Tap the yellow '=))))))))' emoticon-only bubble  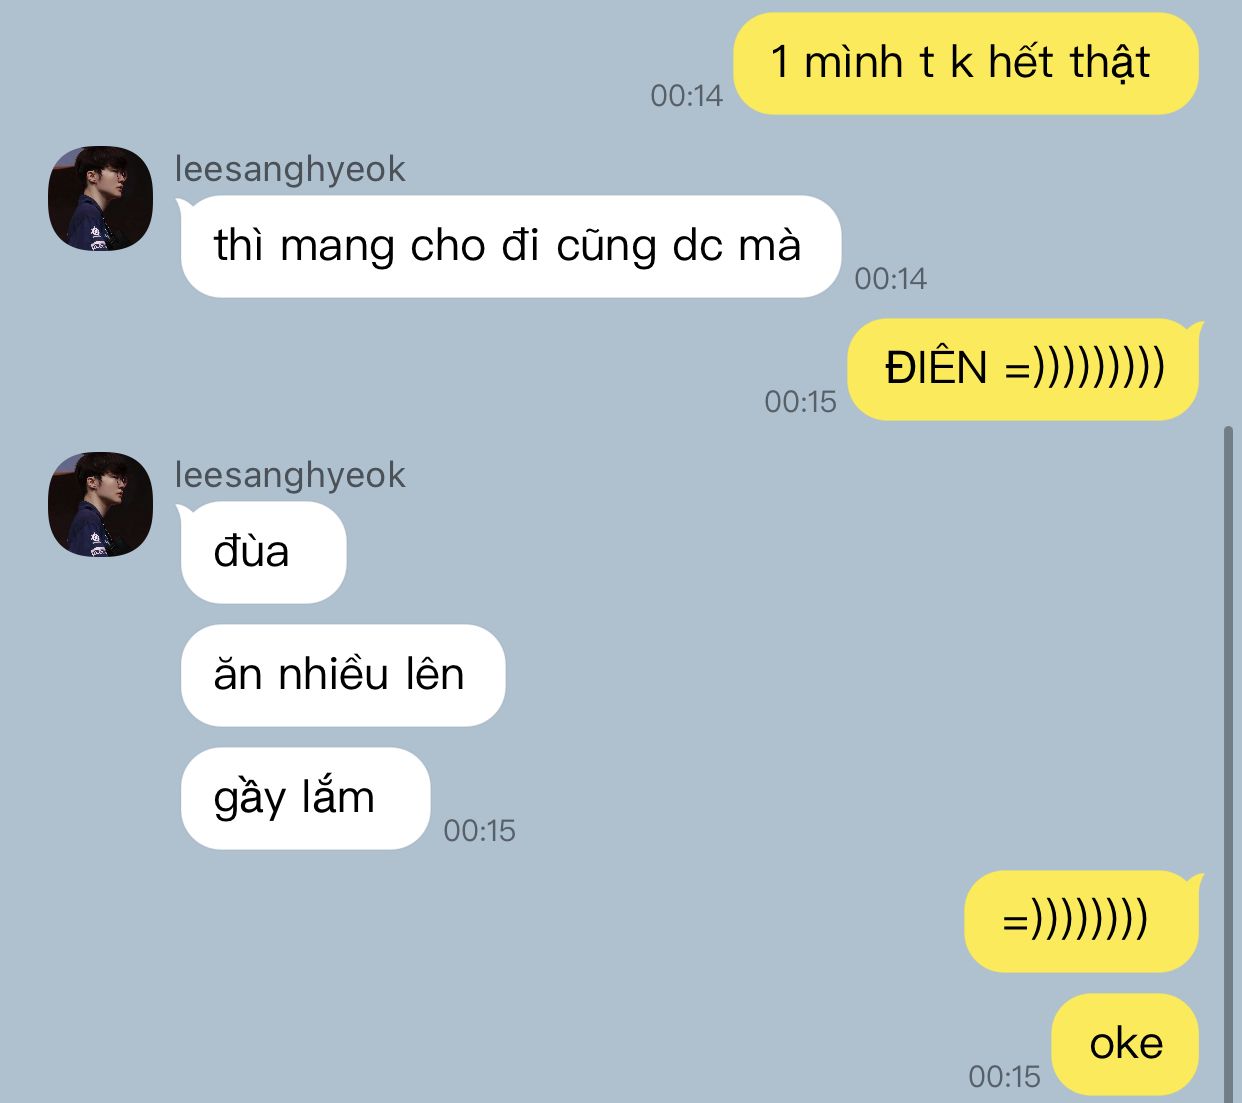(x=1083, y=921)
